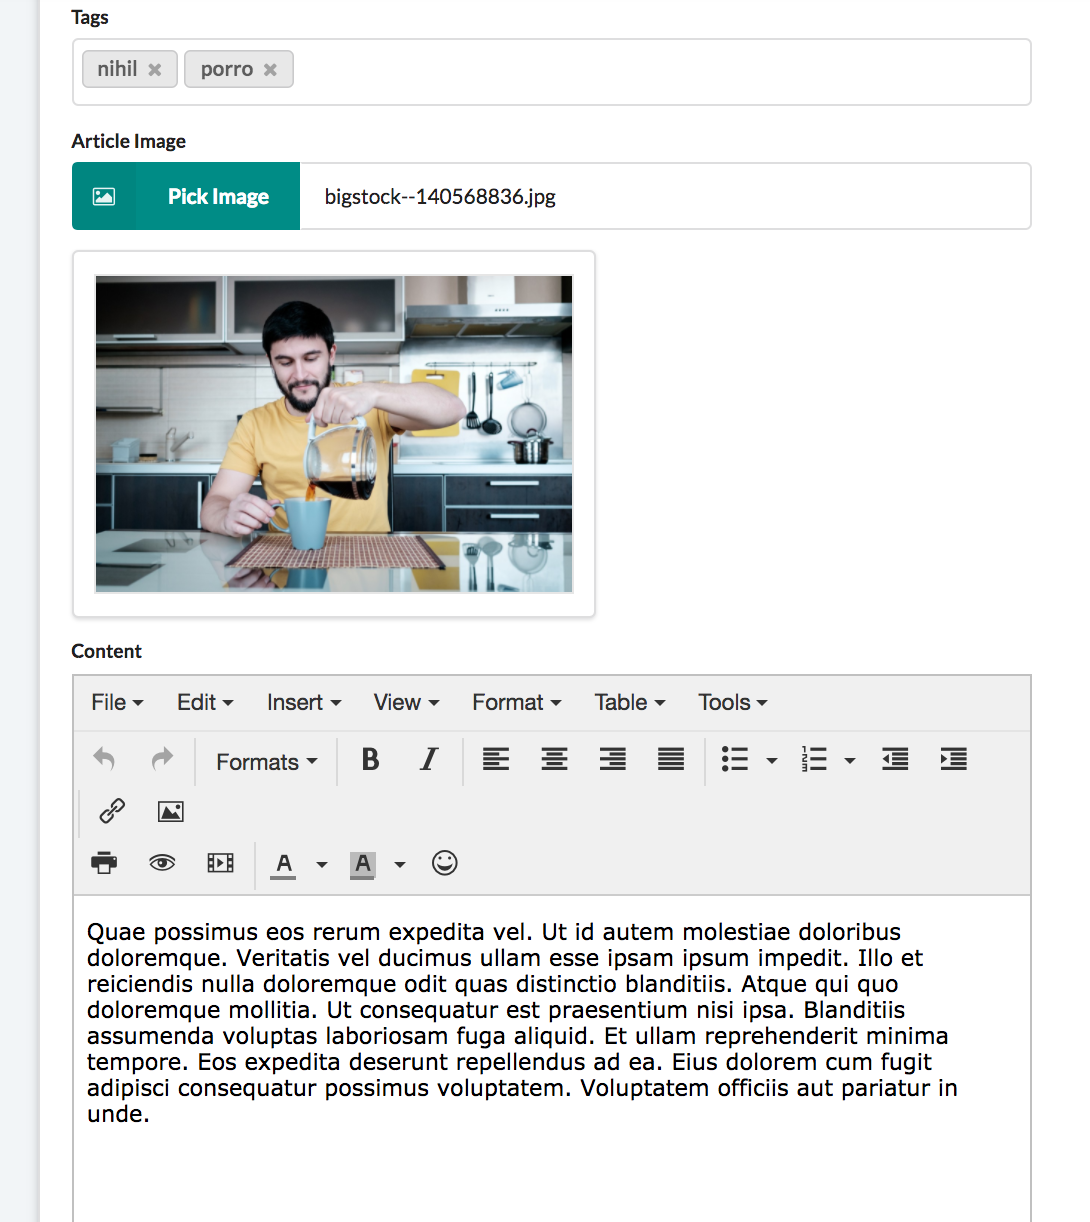Undo the last editing action

(x=104, y=760)
